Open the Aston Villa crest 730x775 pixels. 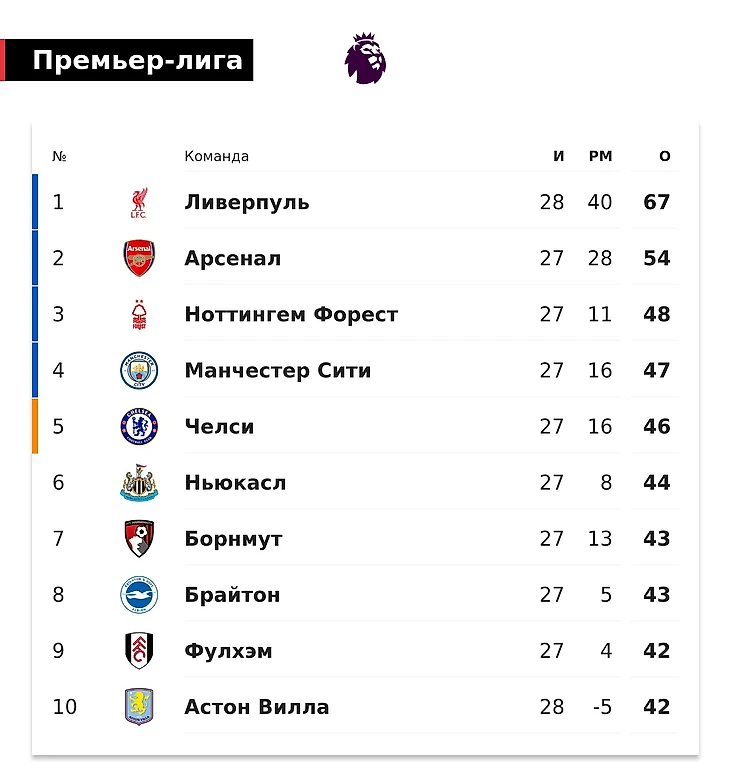tap(139, 707)
